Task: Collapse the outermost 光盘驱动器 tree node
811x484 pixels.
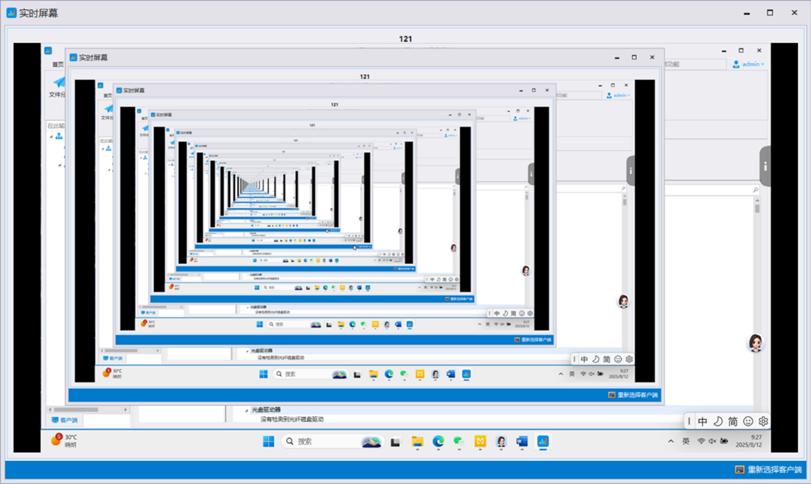Action: click(246, 410)
